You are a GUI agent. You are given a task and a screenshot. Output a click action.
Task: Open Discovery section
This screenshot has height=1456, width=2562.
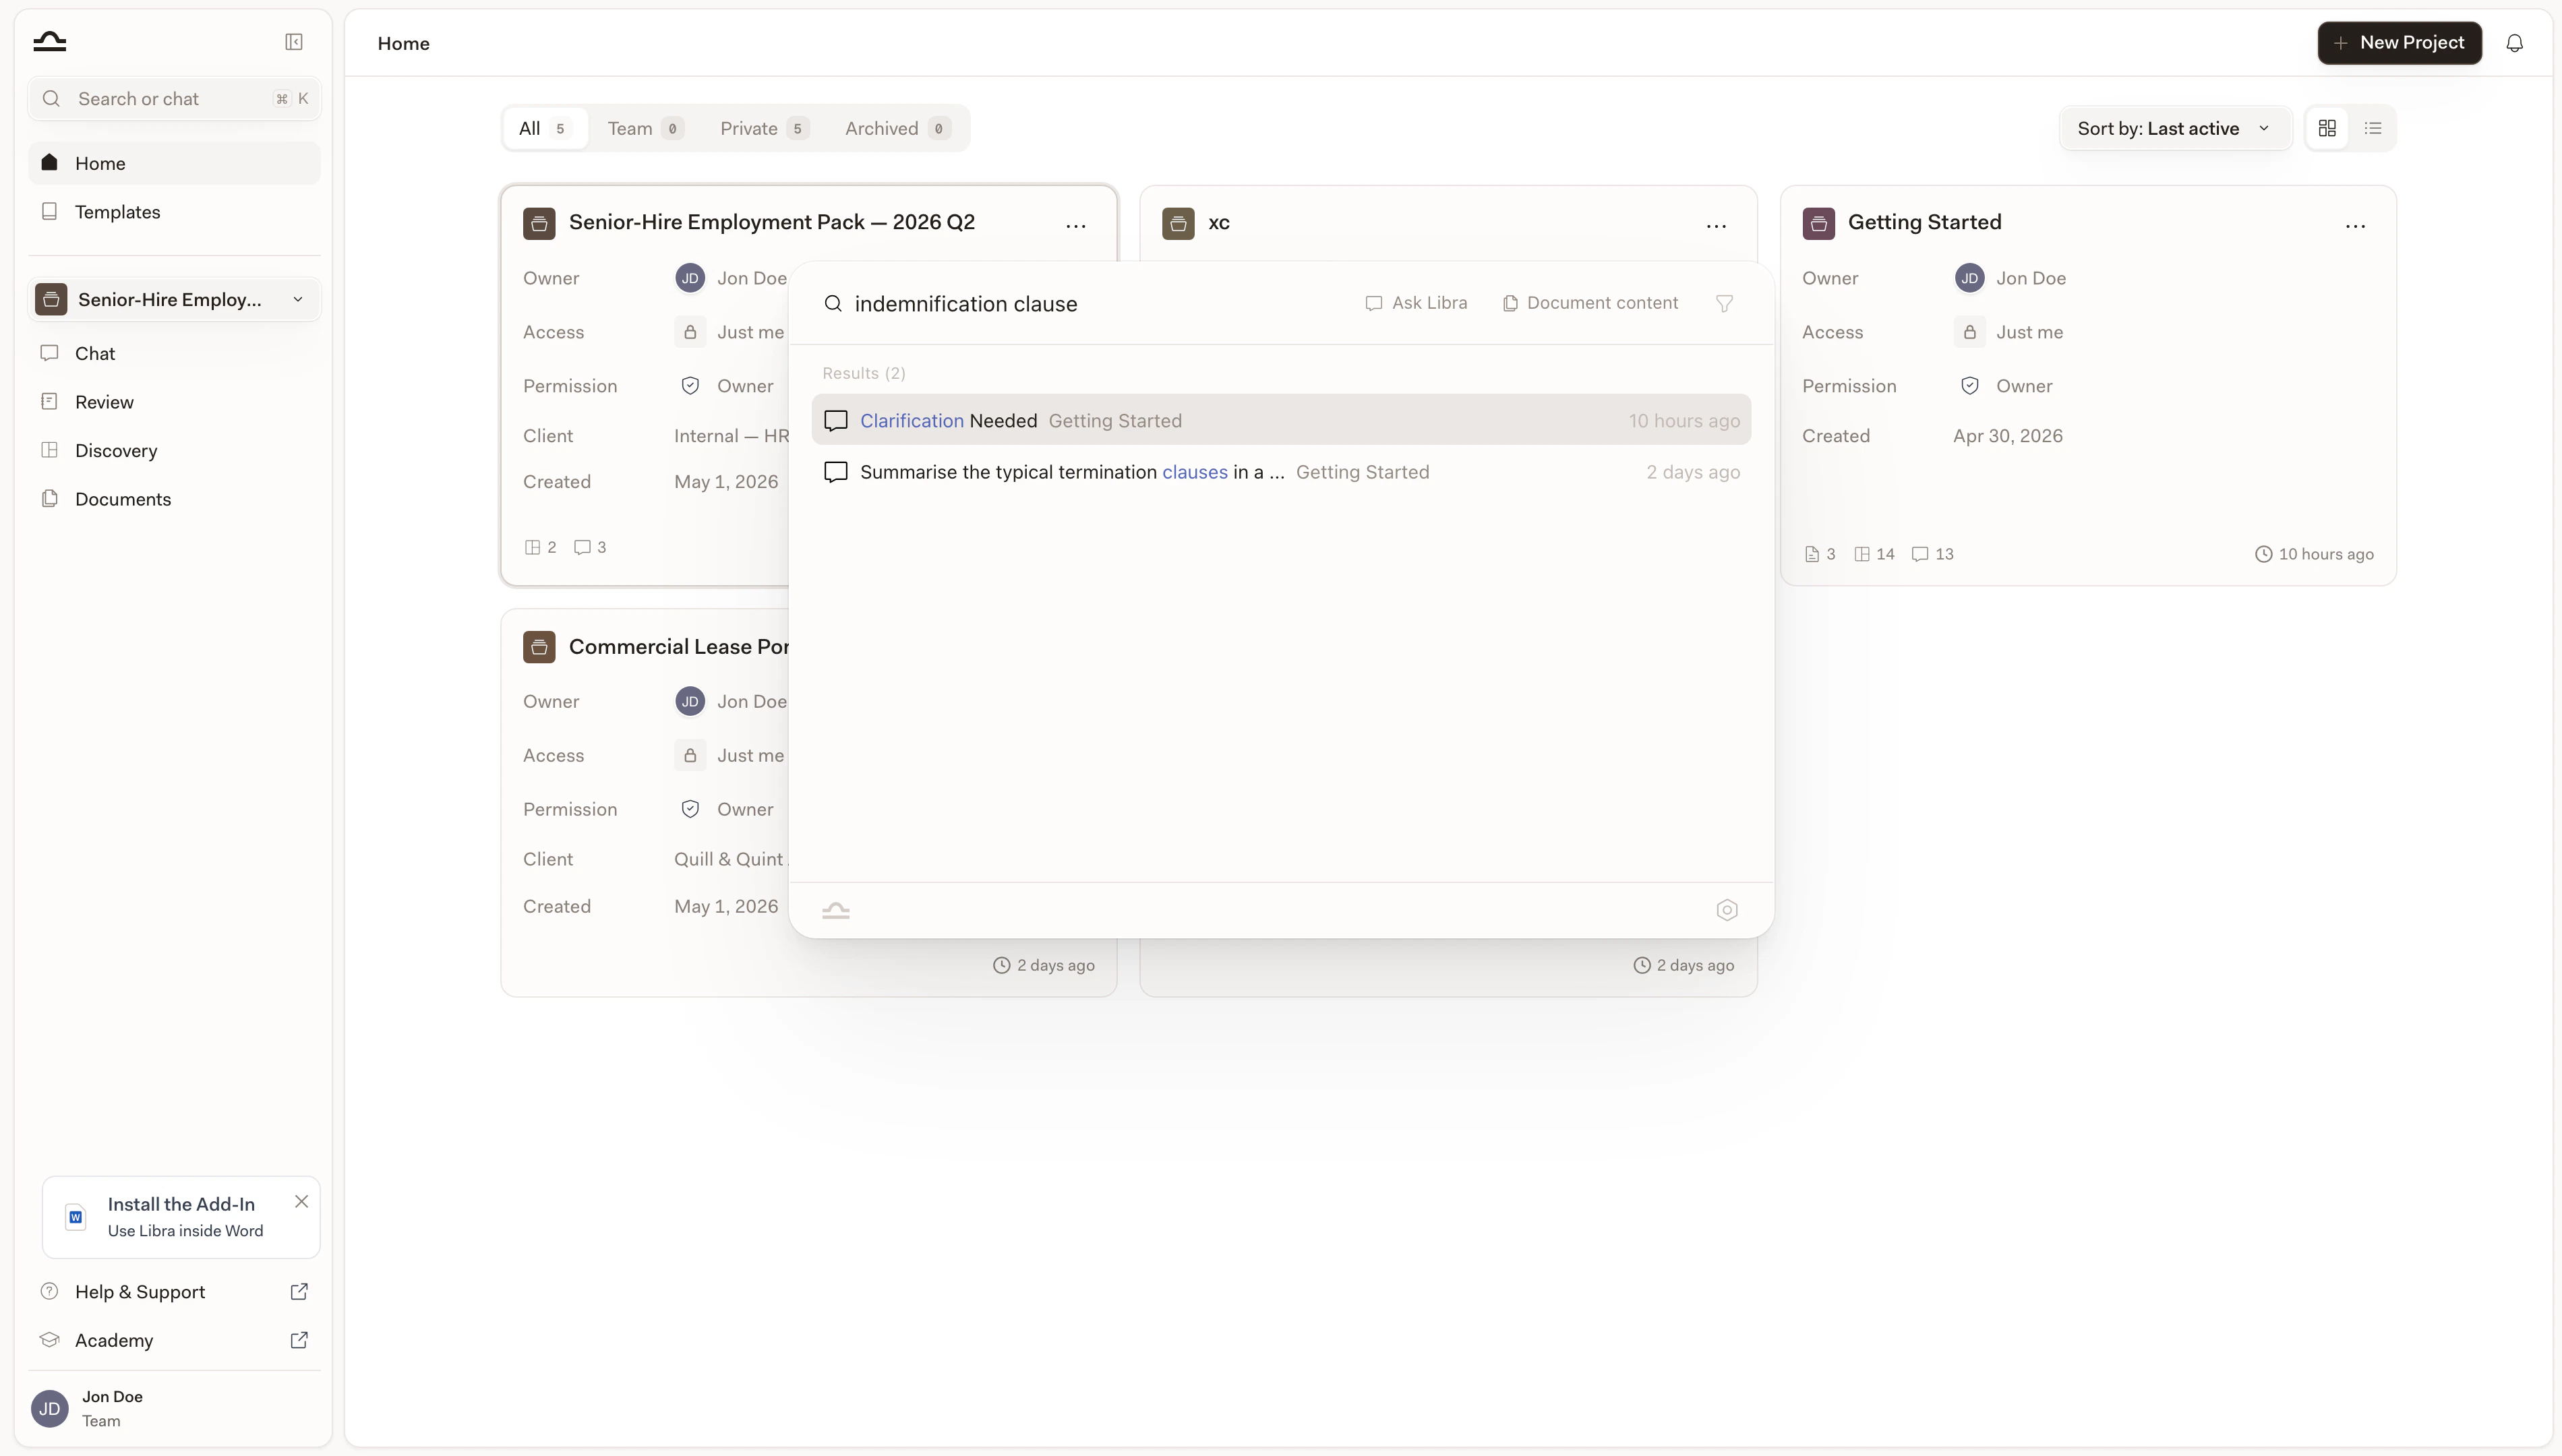(174, 450)
